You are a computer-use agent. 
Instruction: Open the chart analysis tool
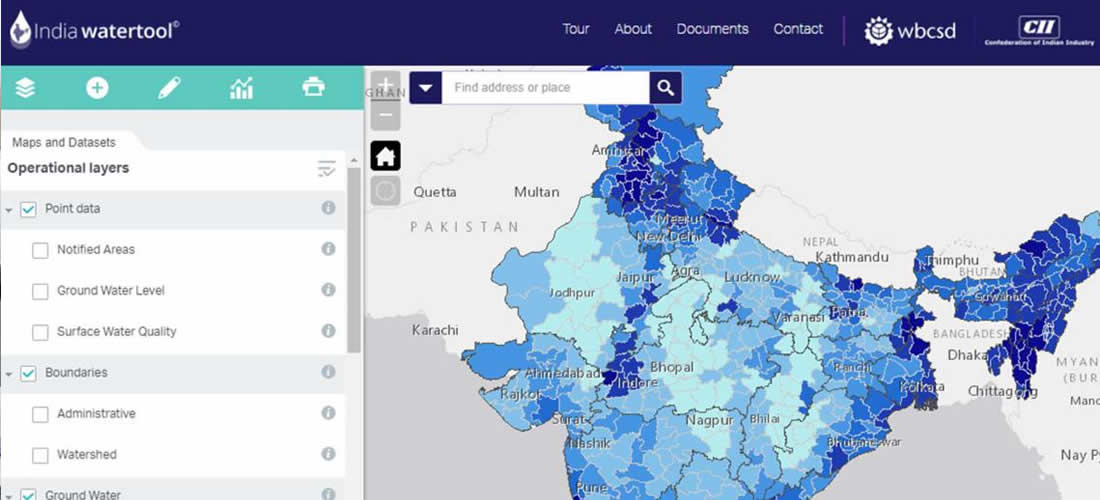241,88
